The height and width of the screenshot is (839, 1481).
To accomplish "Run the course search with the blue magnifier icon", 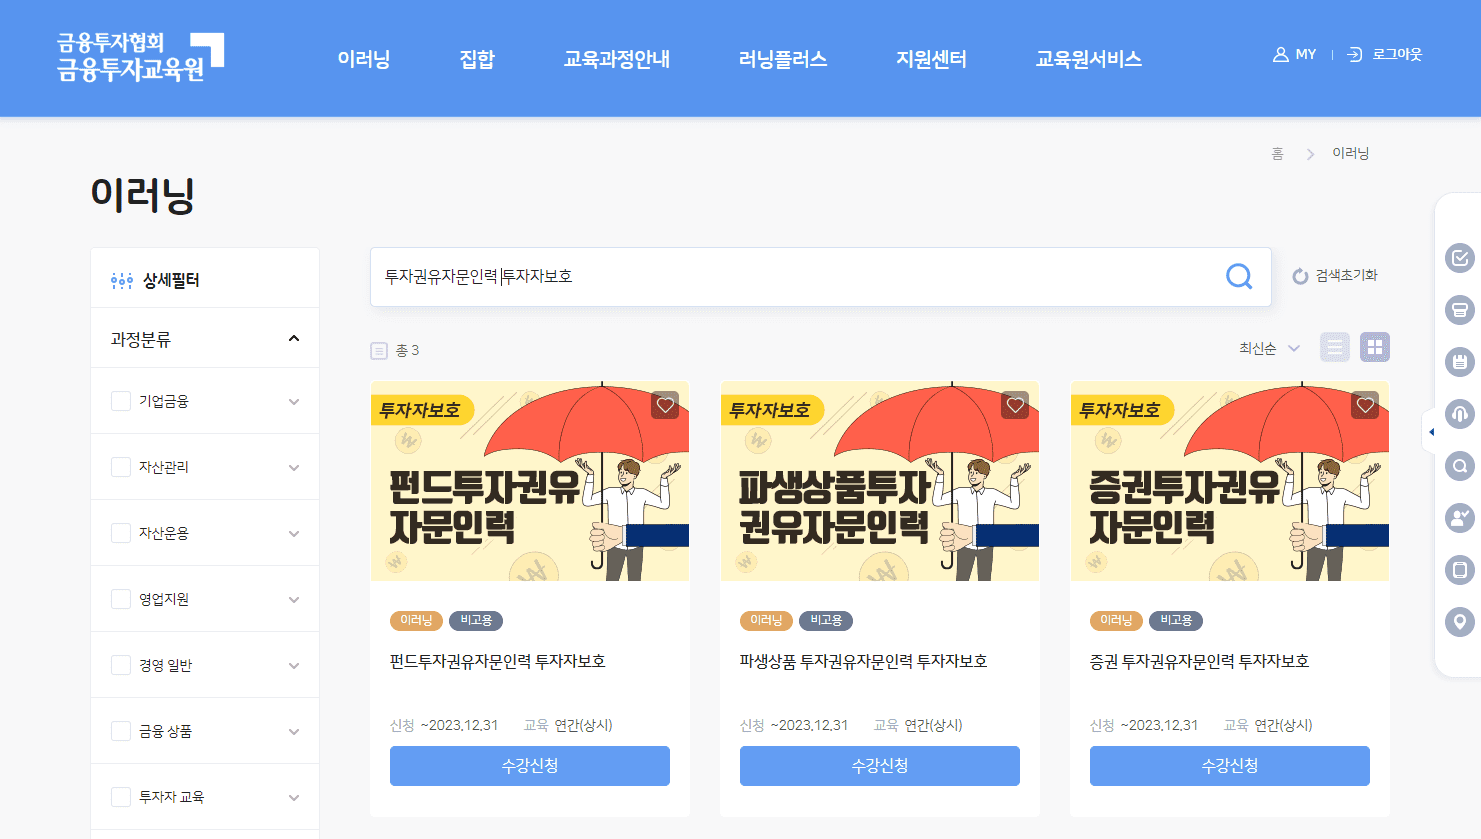I will coord(1239,277).
